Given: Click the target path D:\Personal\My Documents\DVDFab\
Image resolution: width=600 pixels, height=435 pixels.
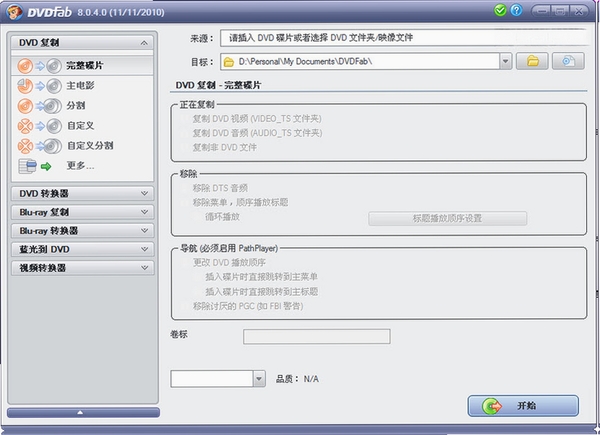Looking at the screenshot, I should (x=305, y=62).
